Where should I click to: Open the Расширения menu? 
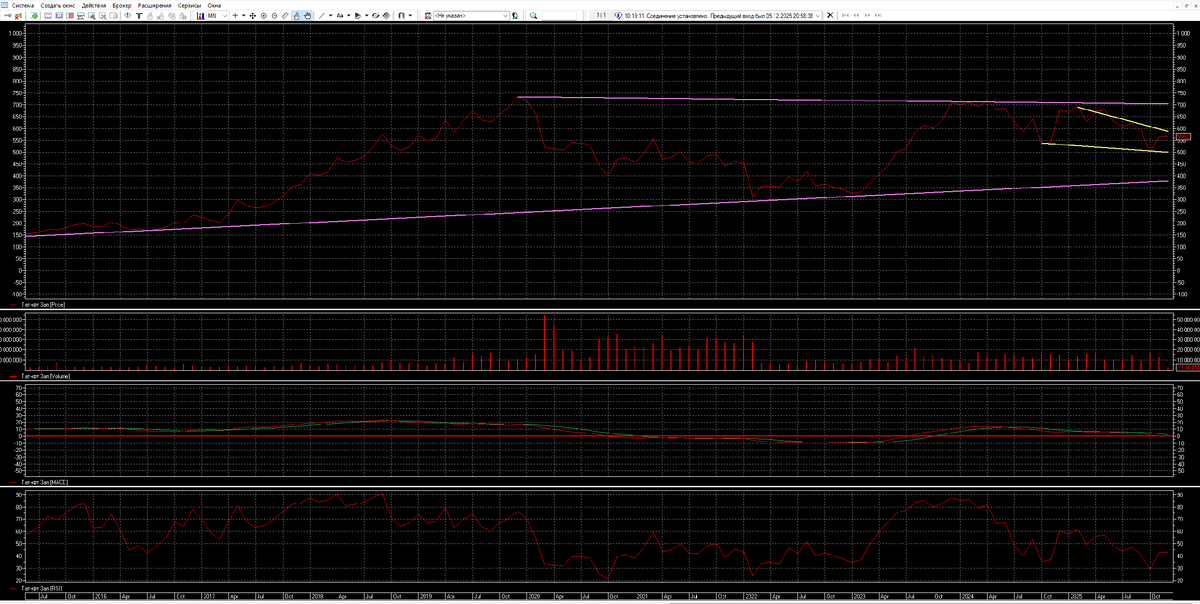coord(155,5)
